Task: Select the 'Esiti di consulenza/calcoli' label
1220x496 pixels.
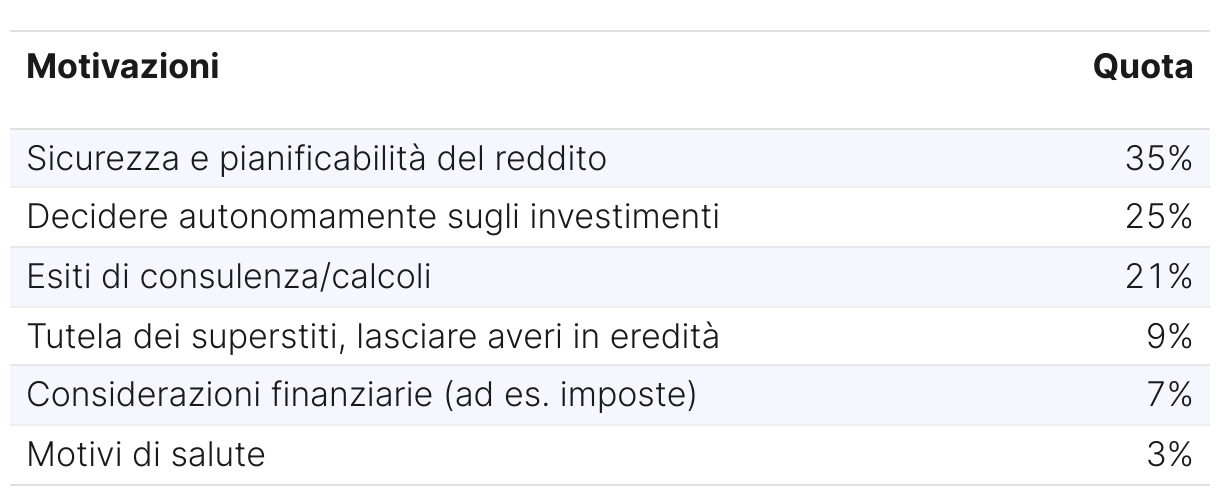Action: (229, 277)
